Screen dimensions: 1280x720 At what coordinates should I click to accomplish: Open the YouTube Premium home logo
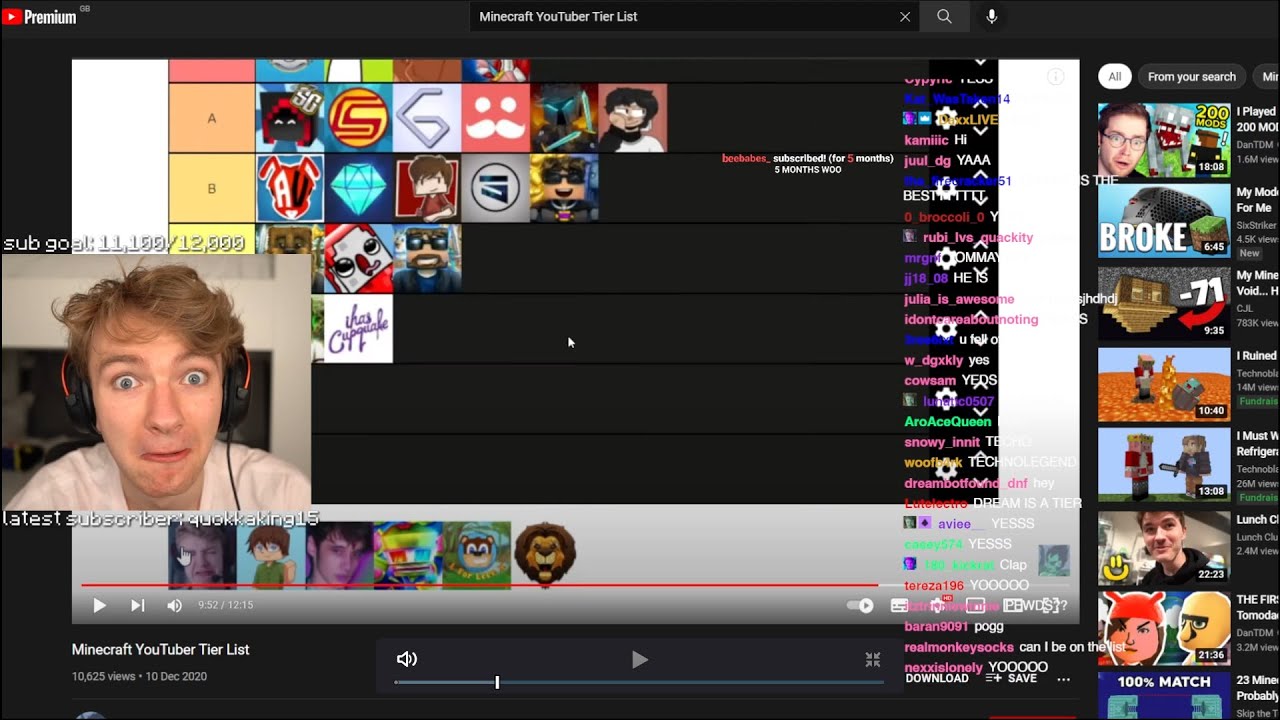coord(40,16)
